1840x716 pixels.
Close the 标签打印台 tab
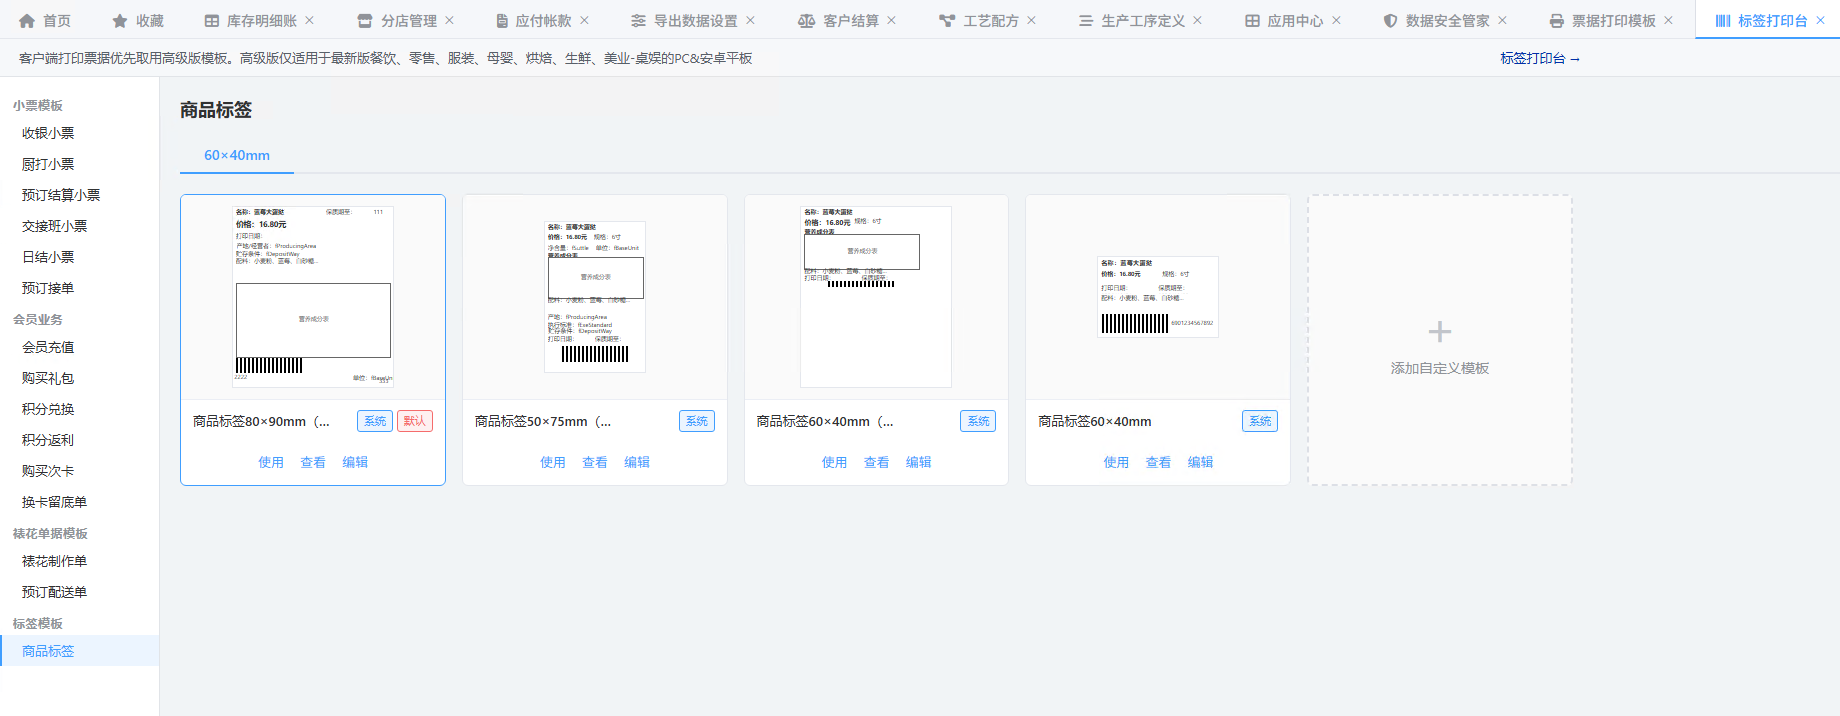[x=1820, y=20]
